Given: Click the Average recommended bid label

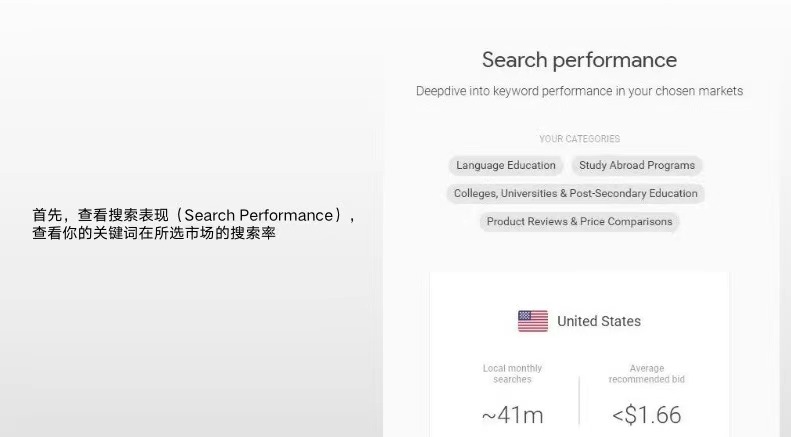Looking at the screenshot, I should (x=646, y=374).
